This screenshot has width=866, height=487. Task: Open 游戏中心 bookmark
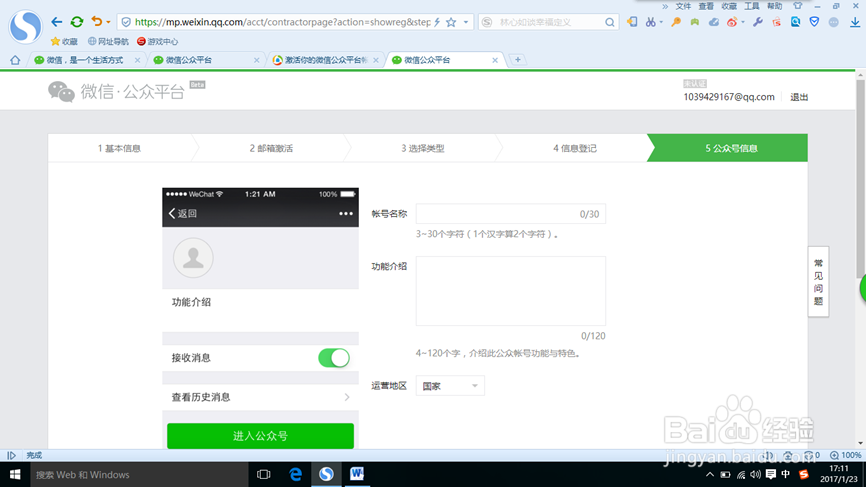(157, 41)
